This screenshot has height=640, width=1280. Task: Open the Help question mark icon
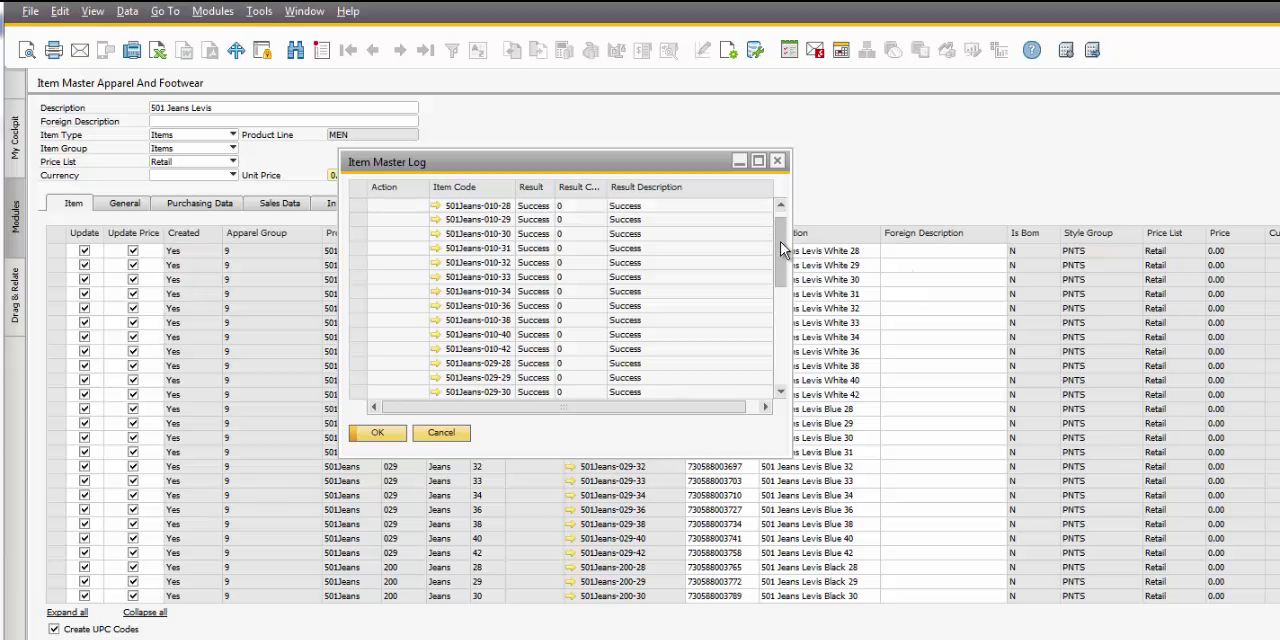point(1032,50)
